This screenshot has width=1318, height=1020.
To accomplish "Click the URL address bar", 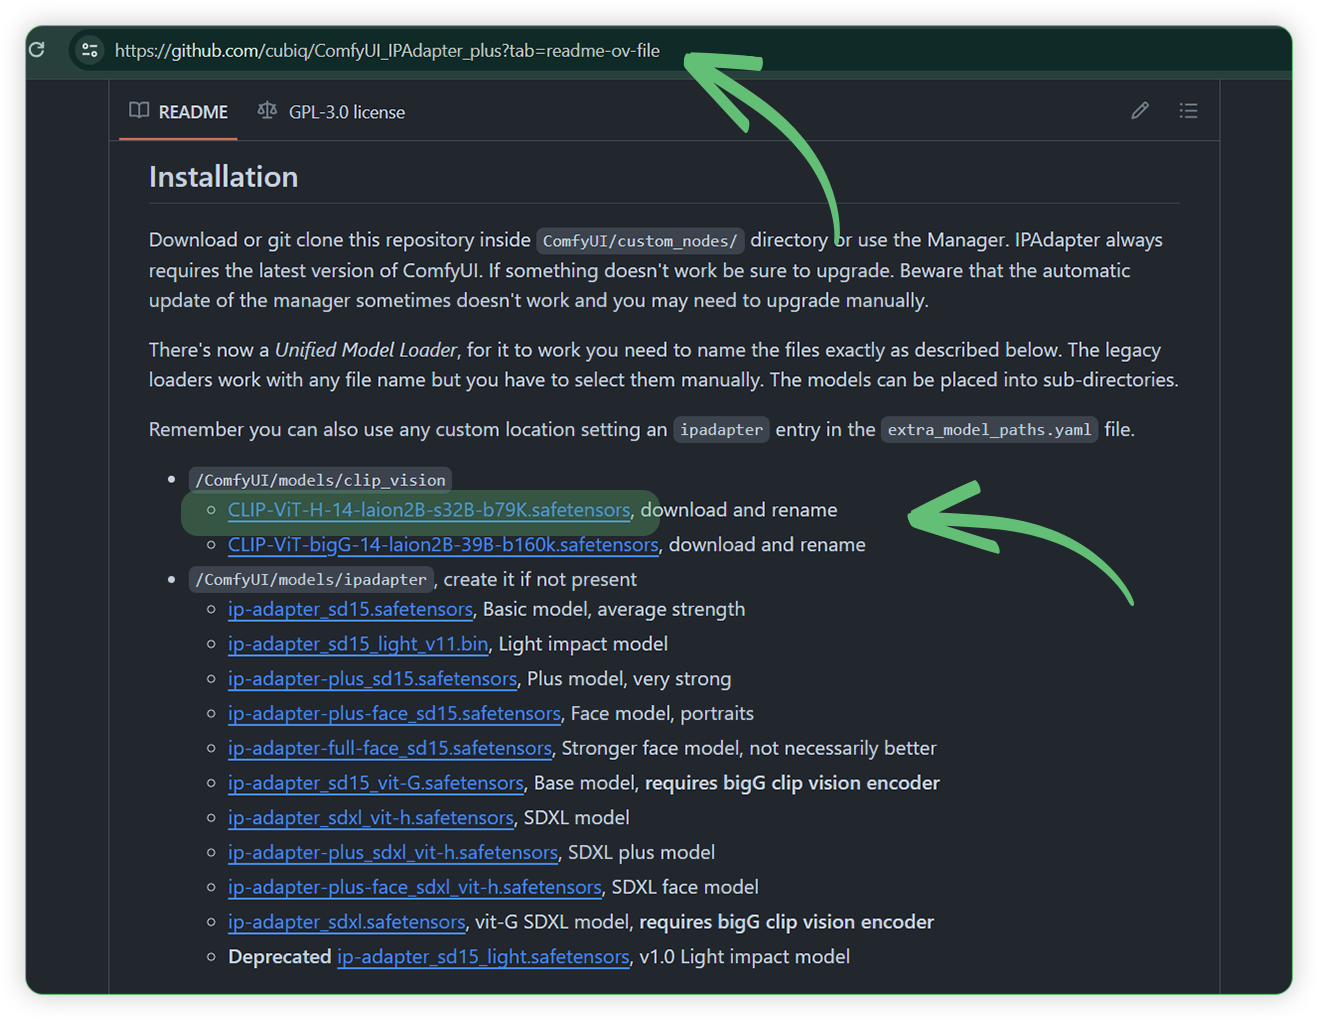I will [x=387, y=51].
